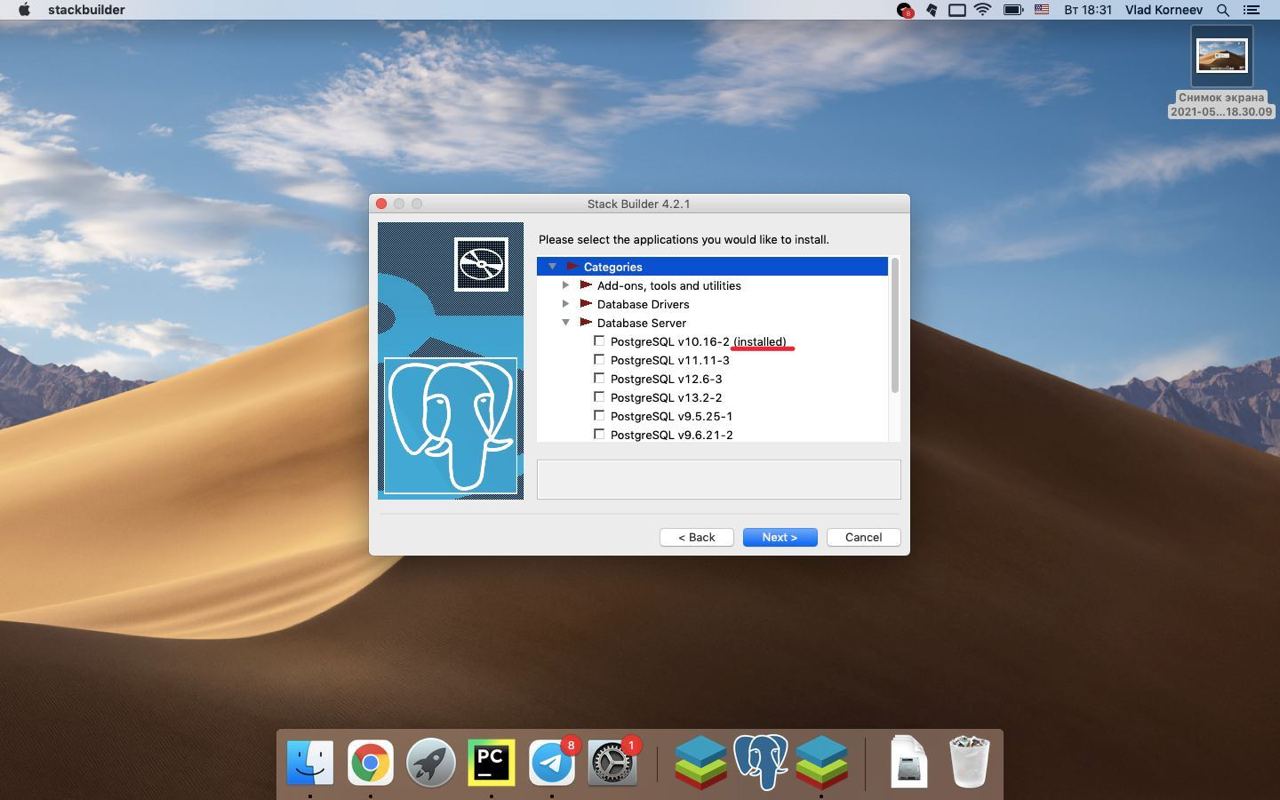The image size is (1280, 800).
Task: Select the Categories row label
Action: (x=613, y=267)
